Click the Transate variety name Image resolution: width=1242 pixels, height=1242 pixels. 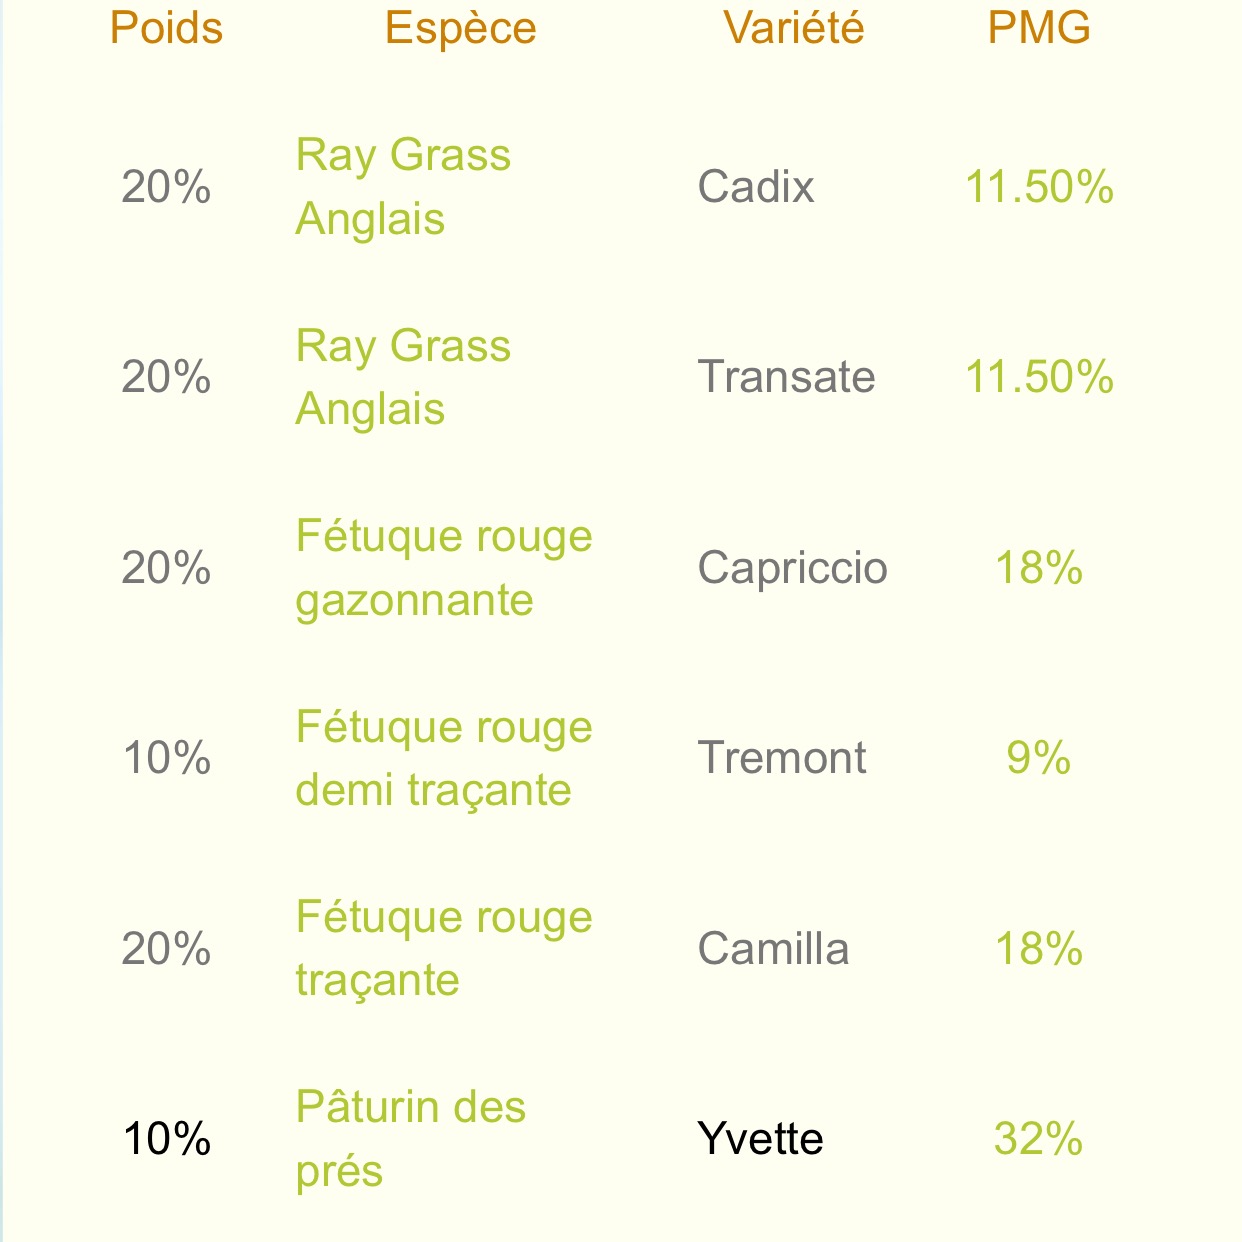pos(786,377)
